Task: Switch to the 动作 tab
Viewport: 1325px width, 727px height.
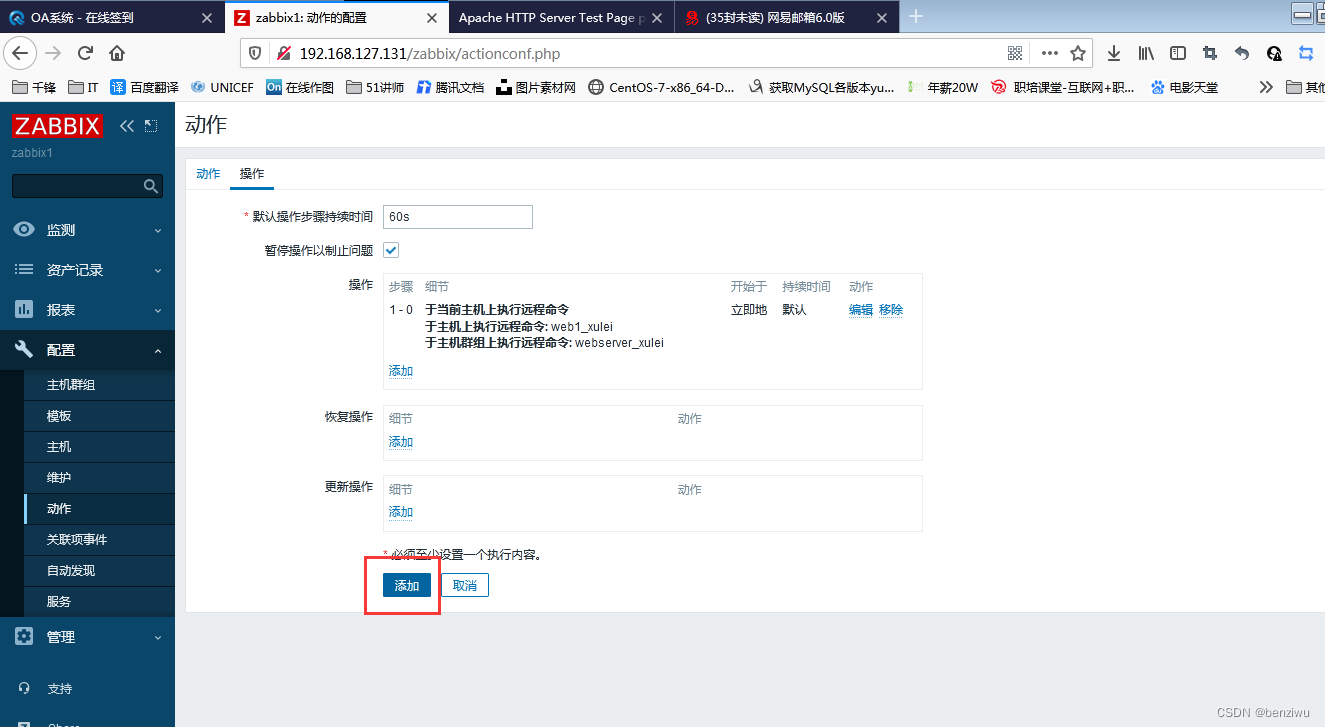Action: [208, 174]
